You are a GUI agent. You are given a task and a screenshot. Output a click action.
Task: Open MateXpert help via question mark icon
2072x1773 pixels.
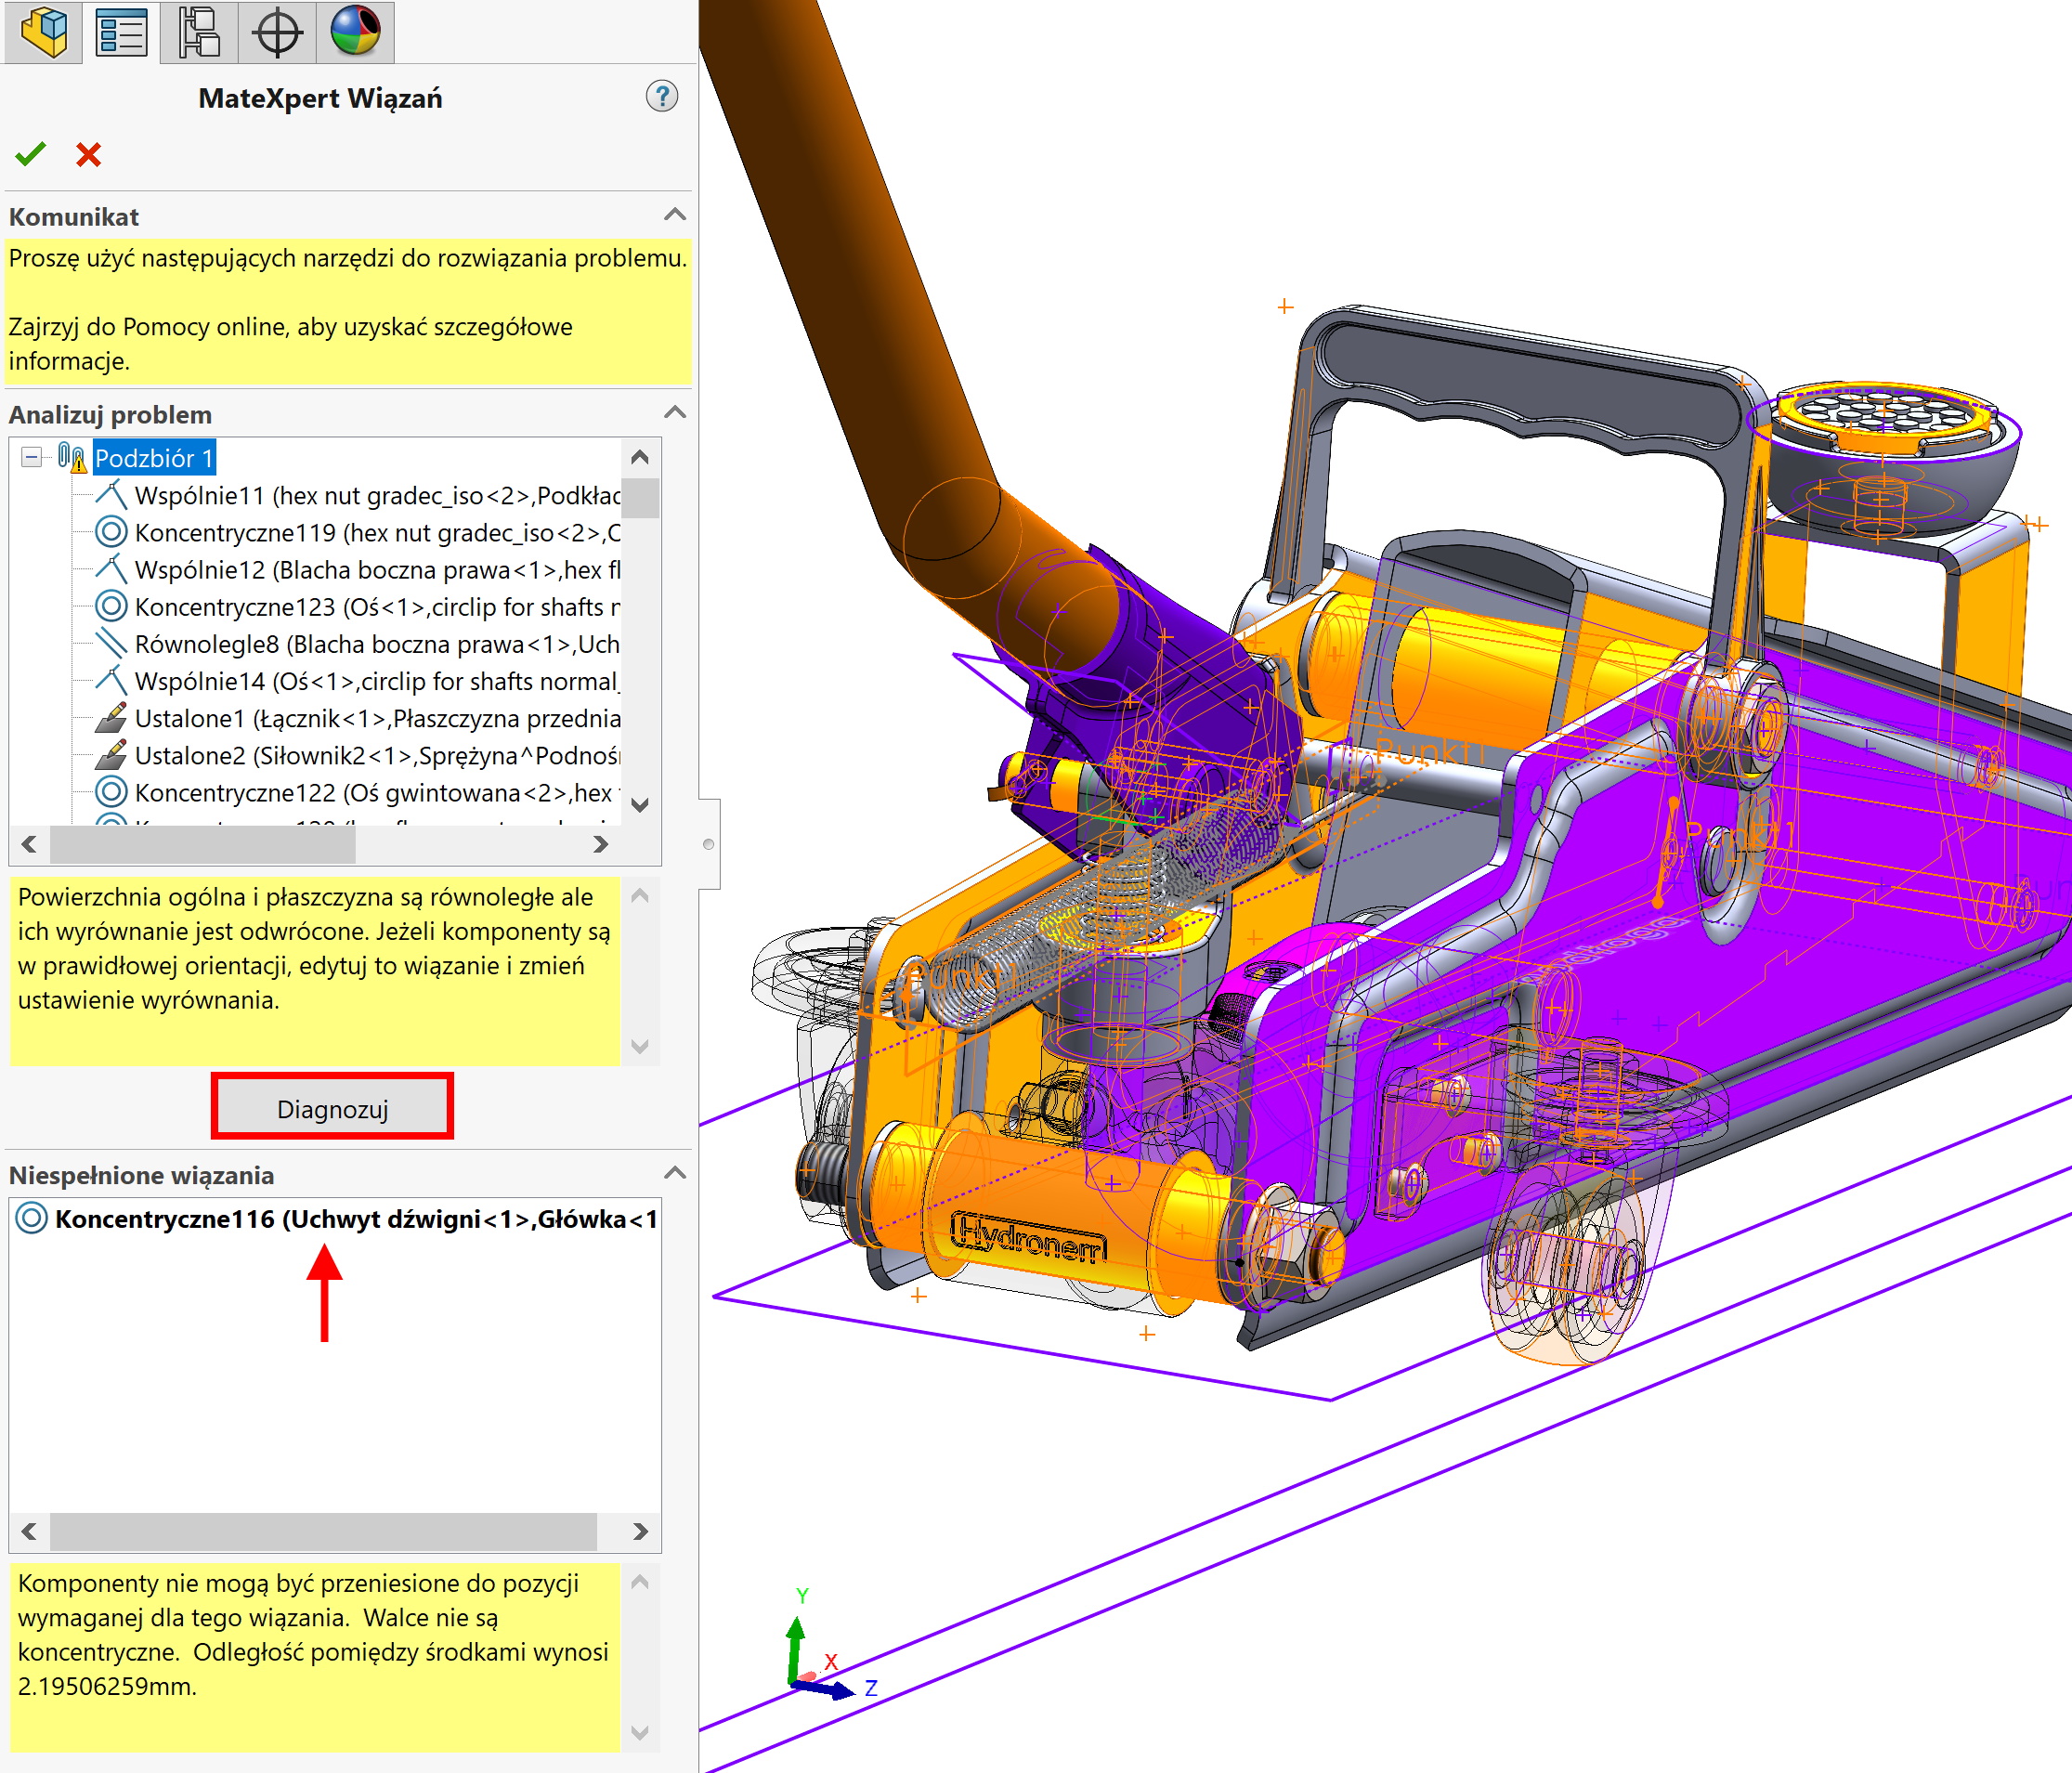[663, 97]
